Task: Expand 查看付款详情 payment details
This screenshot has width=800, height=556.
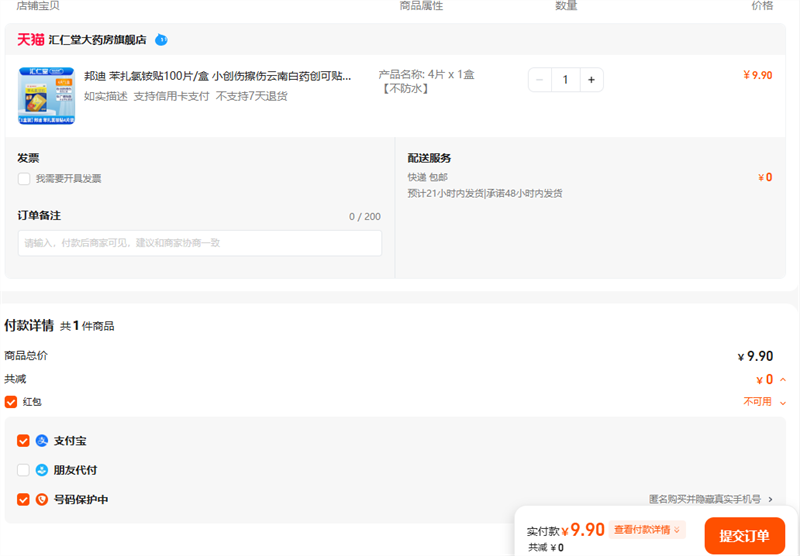Action: coord(647,530)
